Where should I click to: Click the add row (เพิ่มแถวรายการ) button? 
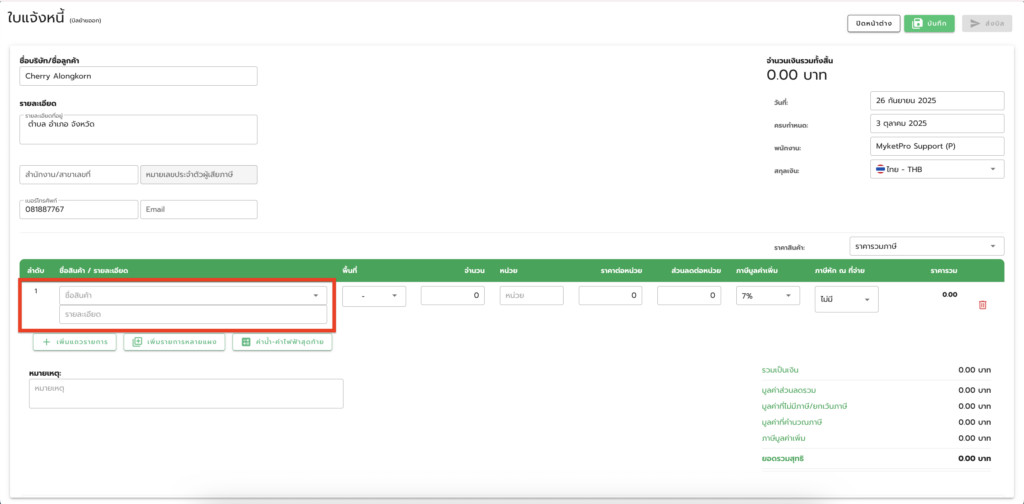coord(75,342)
